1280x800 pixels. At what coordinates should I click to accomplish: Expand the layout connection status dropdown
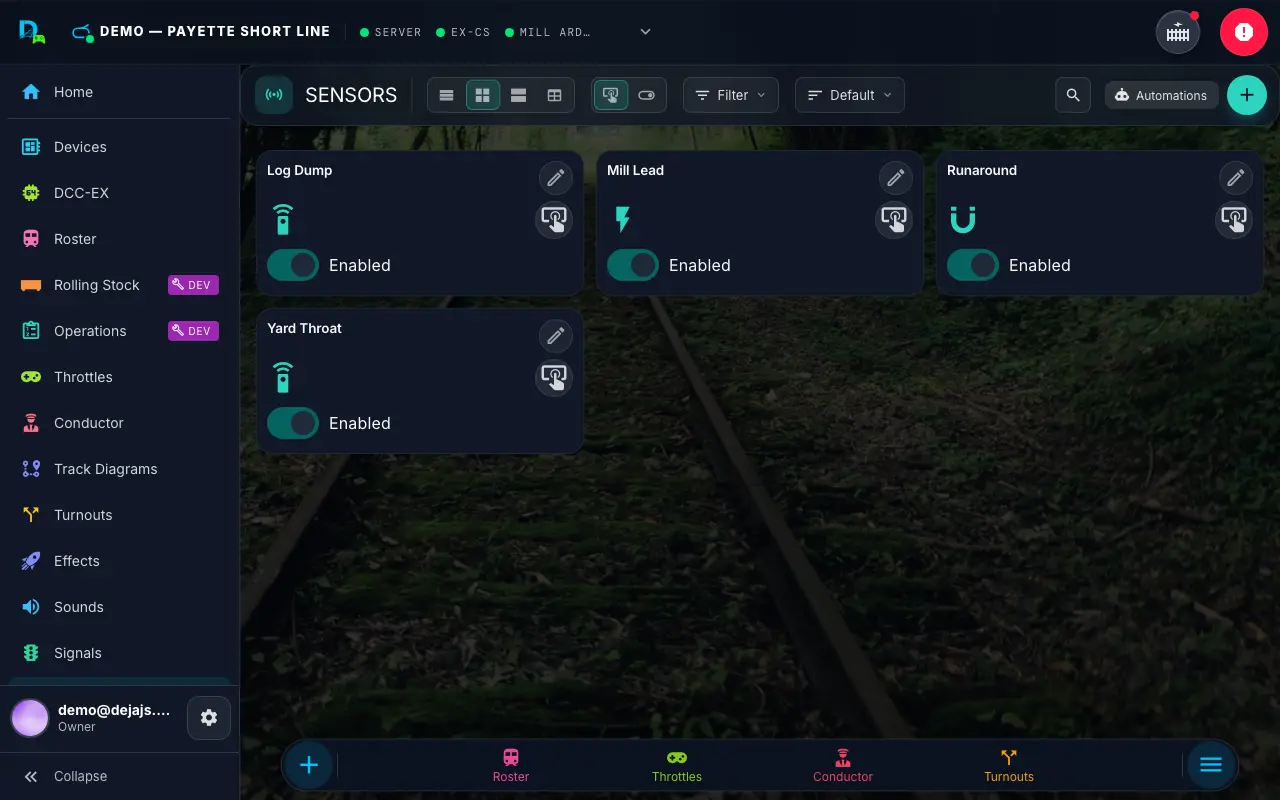(x=646, y=32)
